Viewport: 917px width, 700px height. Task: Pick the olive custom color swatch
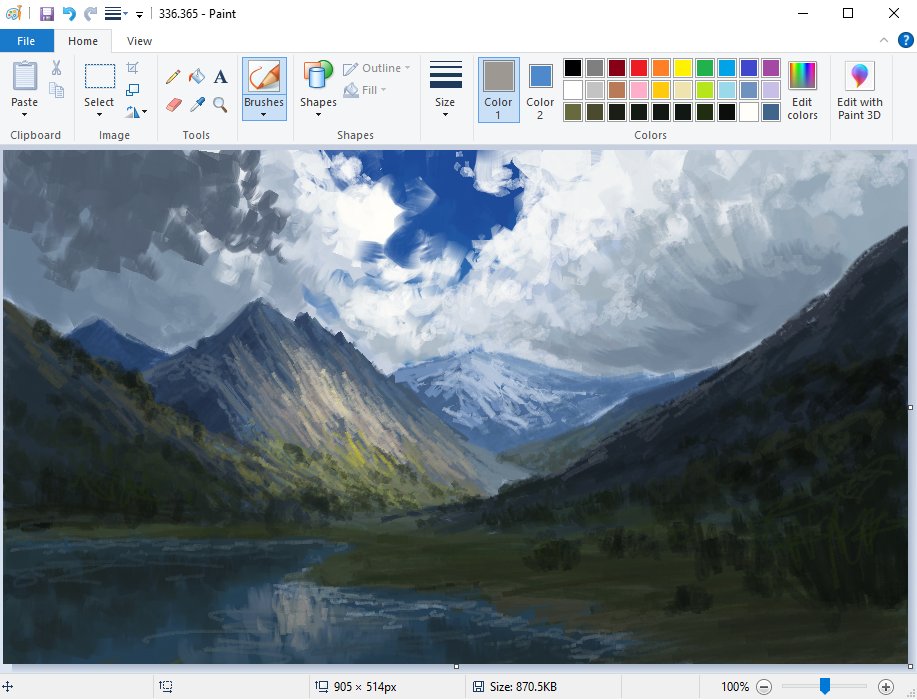(x=573, y=112)
